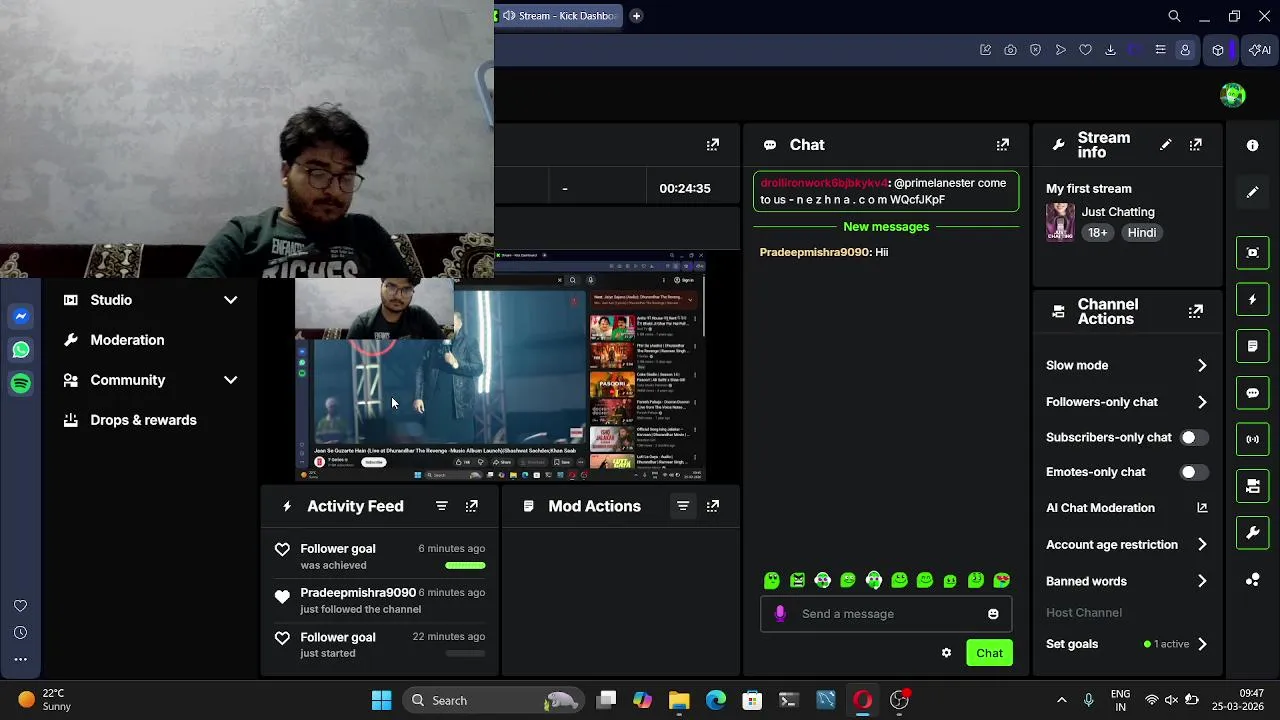Image resolution: width=1280 pixels, height=720 pixels.
Task: Open the browser profile icon
Action: (1185, 50)
